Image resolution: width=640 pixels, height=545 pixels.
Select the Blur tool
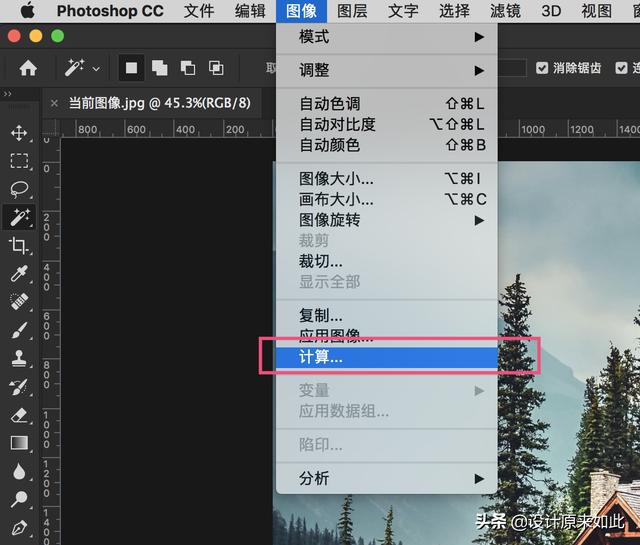click(x=19, y=471)
